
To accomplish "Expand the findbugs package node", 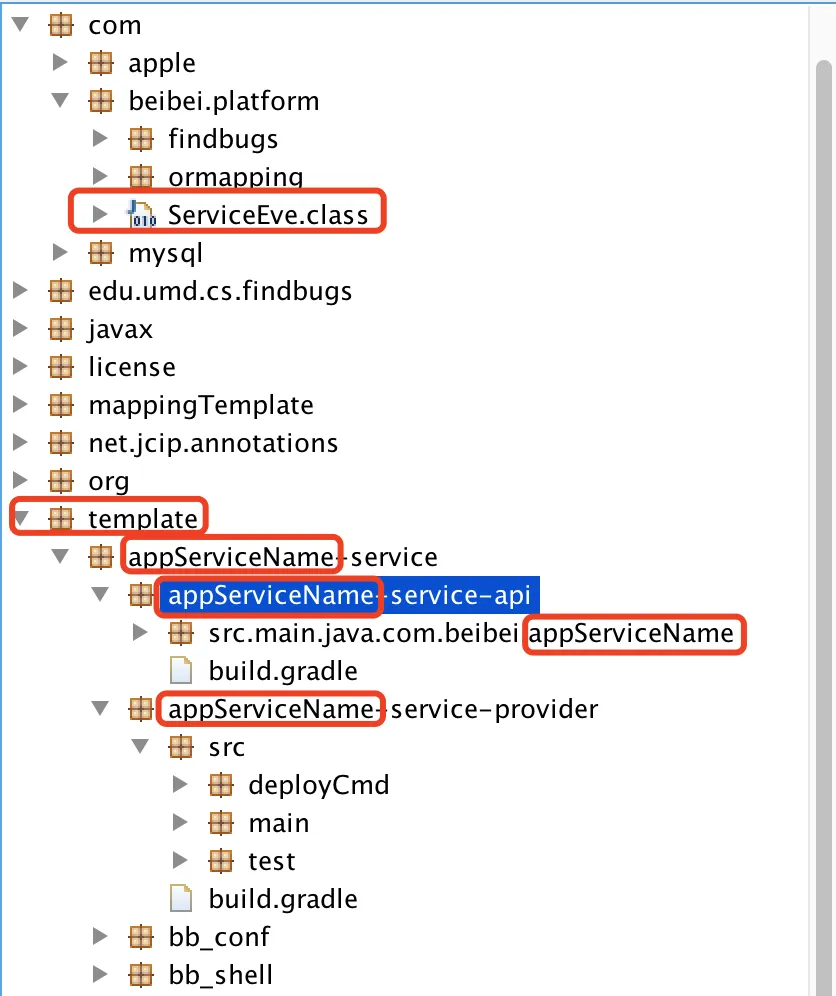I will (100, 138).
